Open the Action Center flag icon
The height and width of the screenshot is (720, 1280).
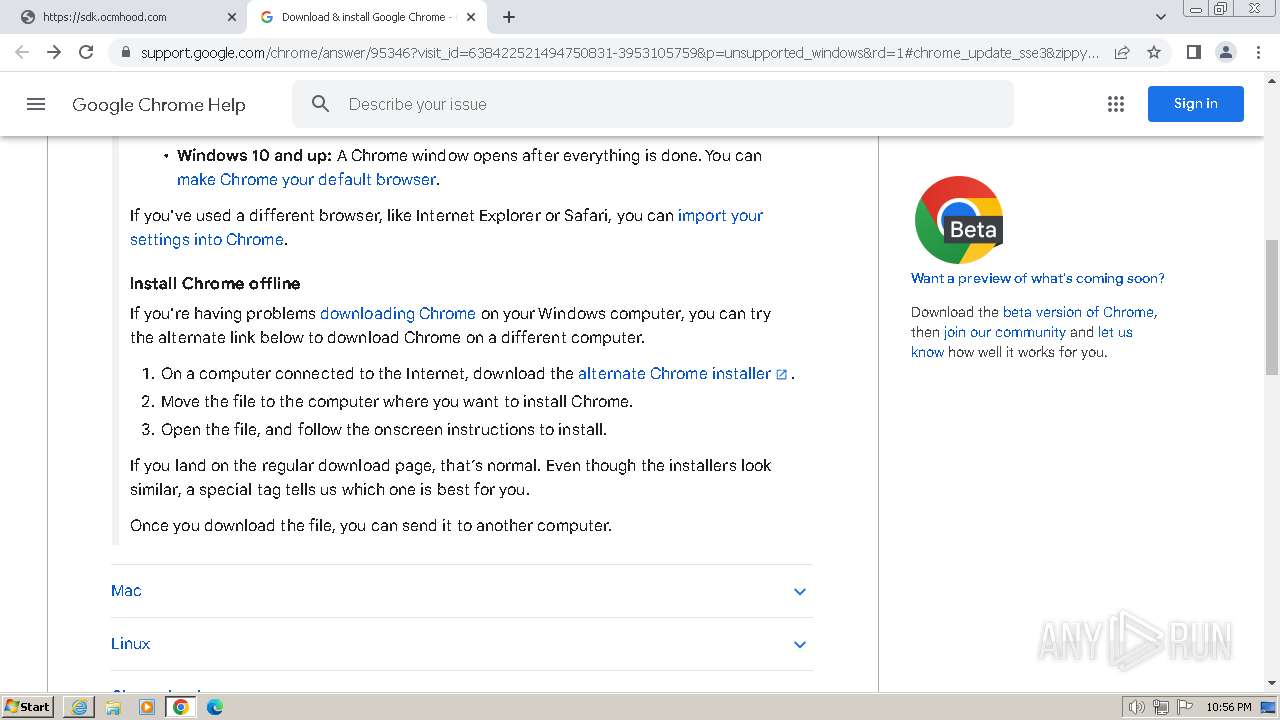tap(1185, 707)
